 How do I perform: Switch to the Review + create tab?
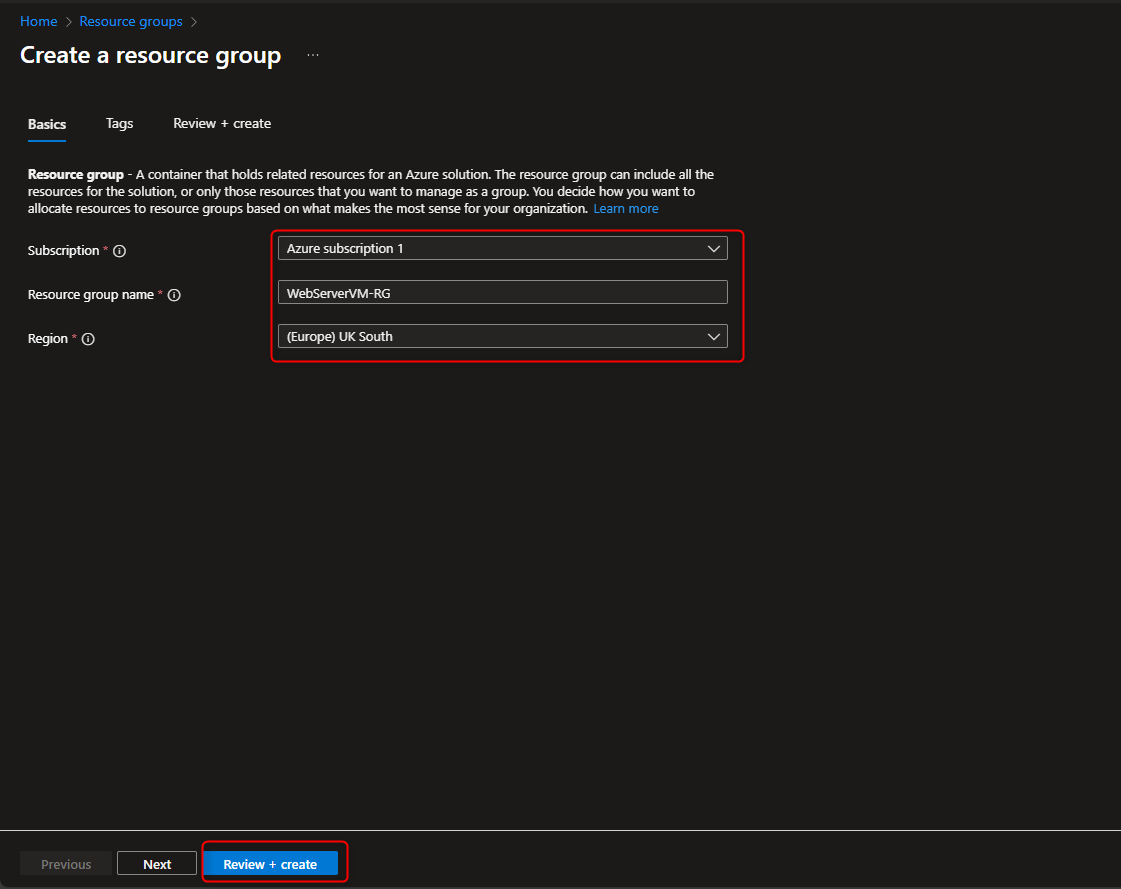[x=222, y=123]
